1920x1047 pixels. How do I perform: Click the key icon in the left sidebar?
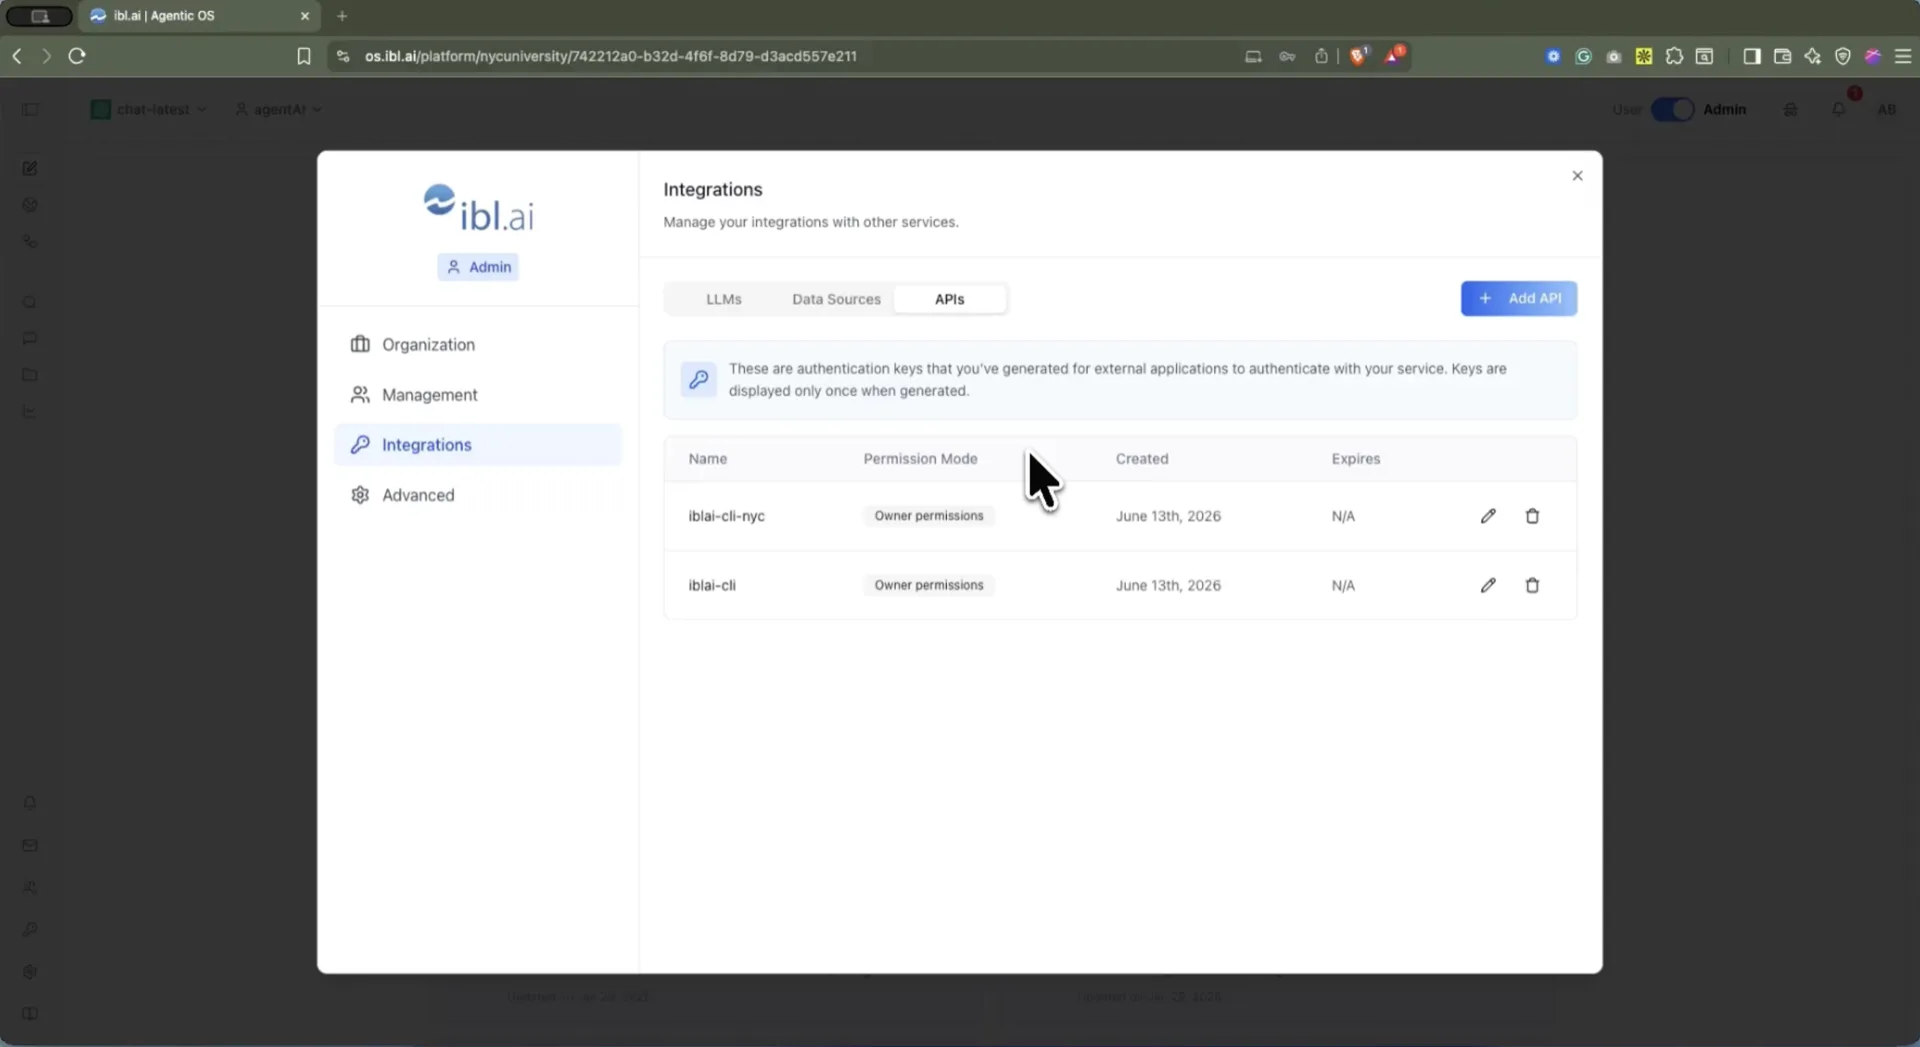pos(30,930)
